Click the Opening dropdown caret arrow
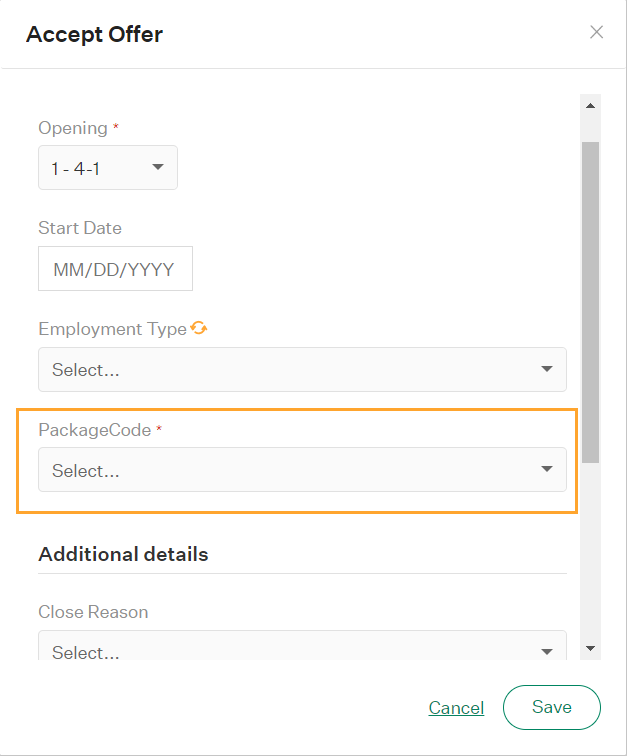Screen dimensions: 627x756 point(158,167)
